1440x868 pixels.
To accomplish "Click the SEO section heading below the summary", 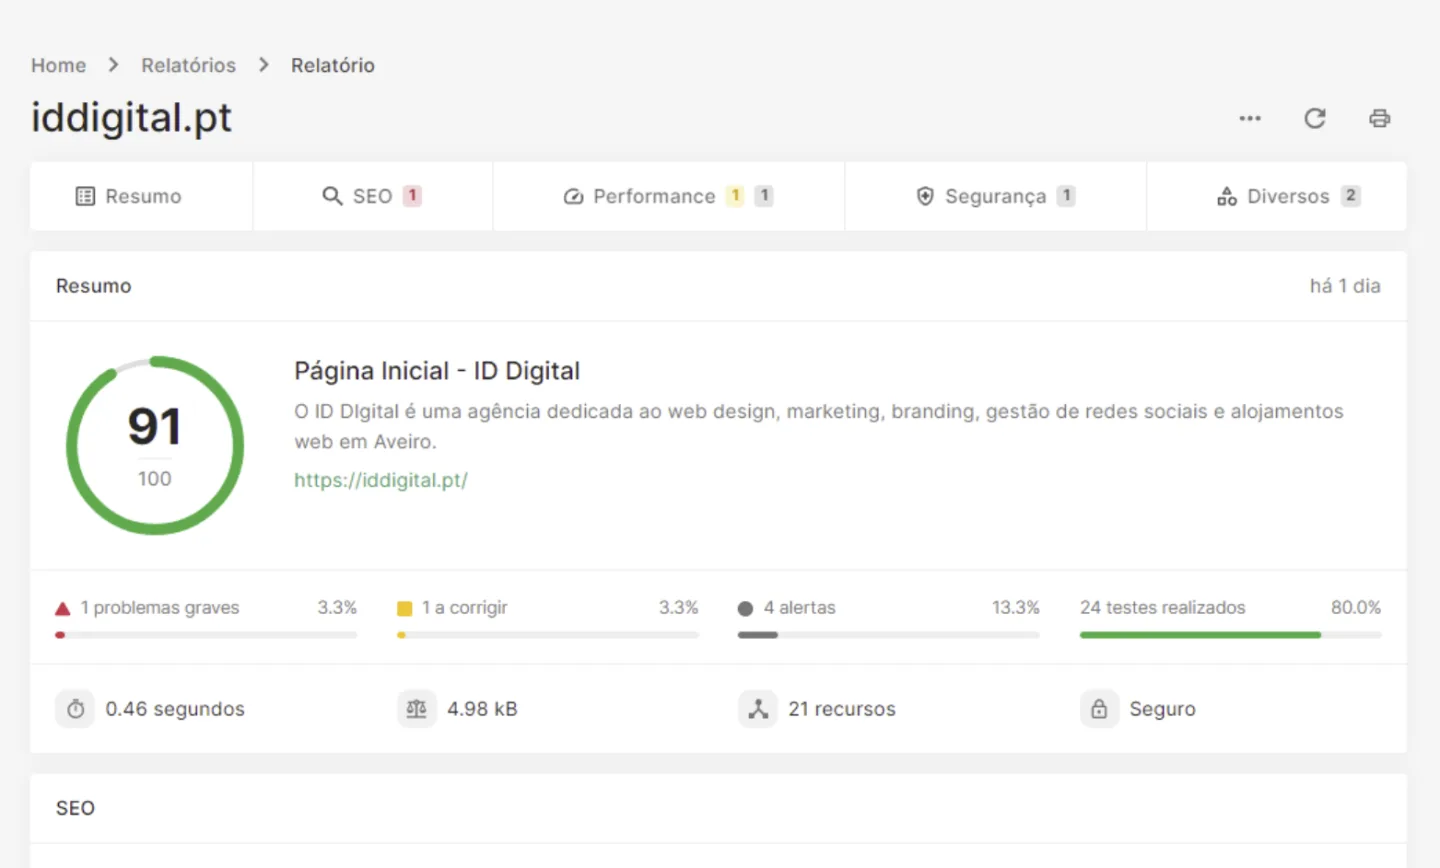I will (x=75, y=808).
